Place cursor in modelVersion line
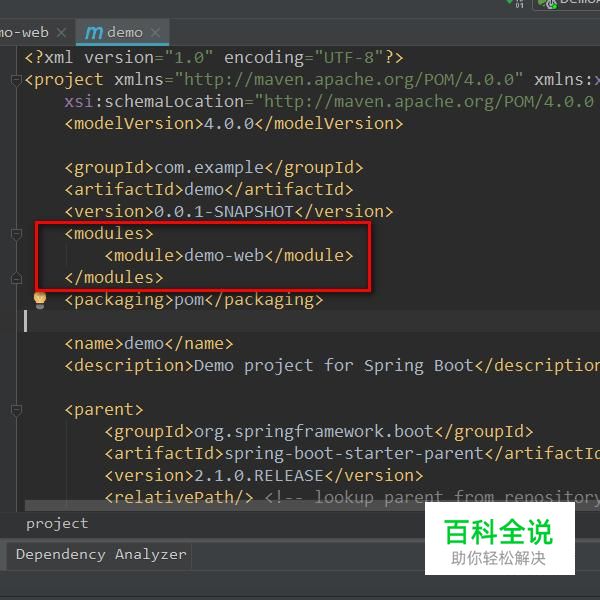 pyautogui.click(x=234, y=124)
